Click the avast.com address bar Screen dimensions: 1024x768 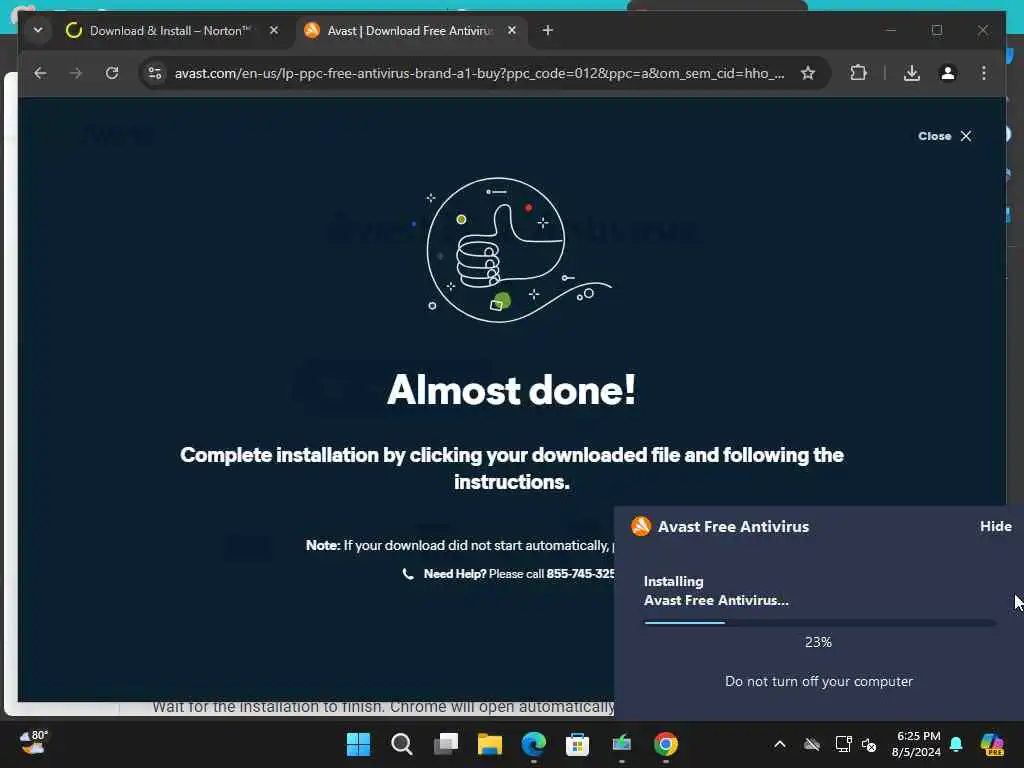click(479, 73)
